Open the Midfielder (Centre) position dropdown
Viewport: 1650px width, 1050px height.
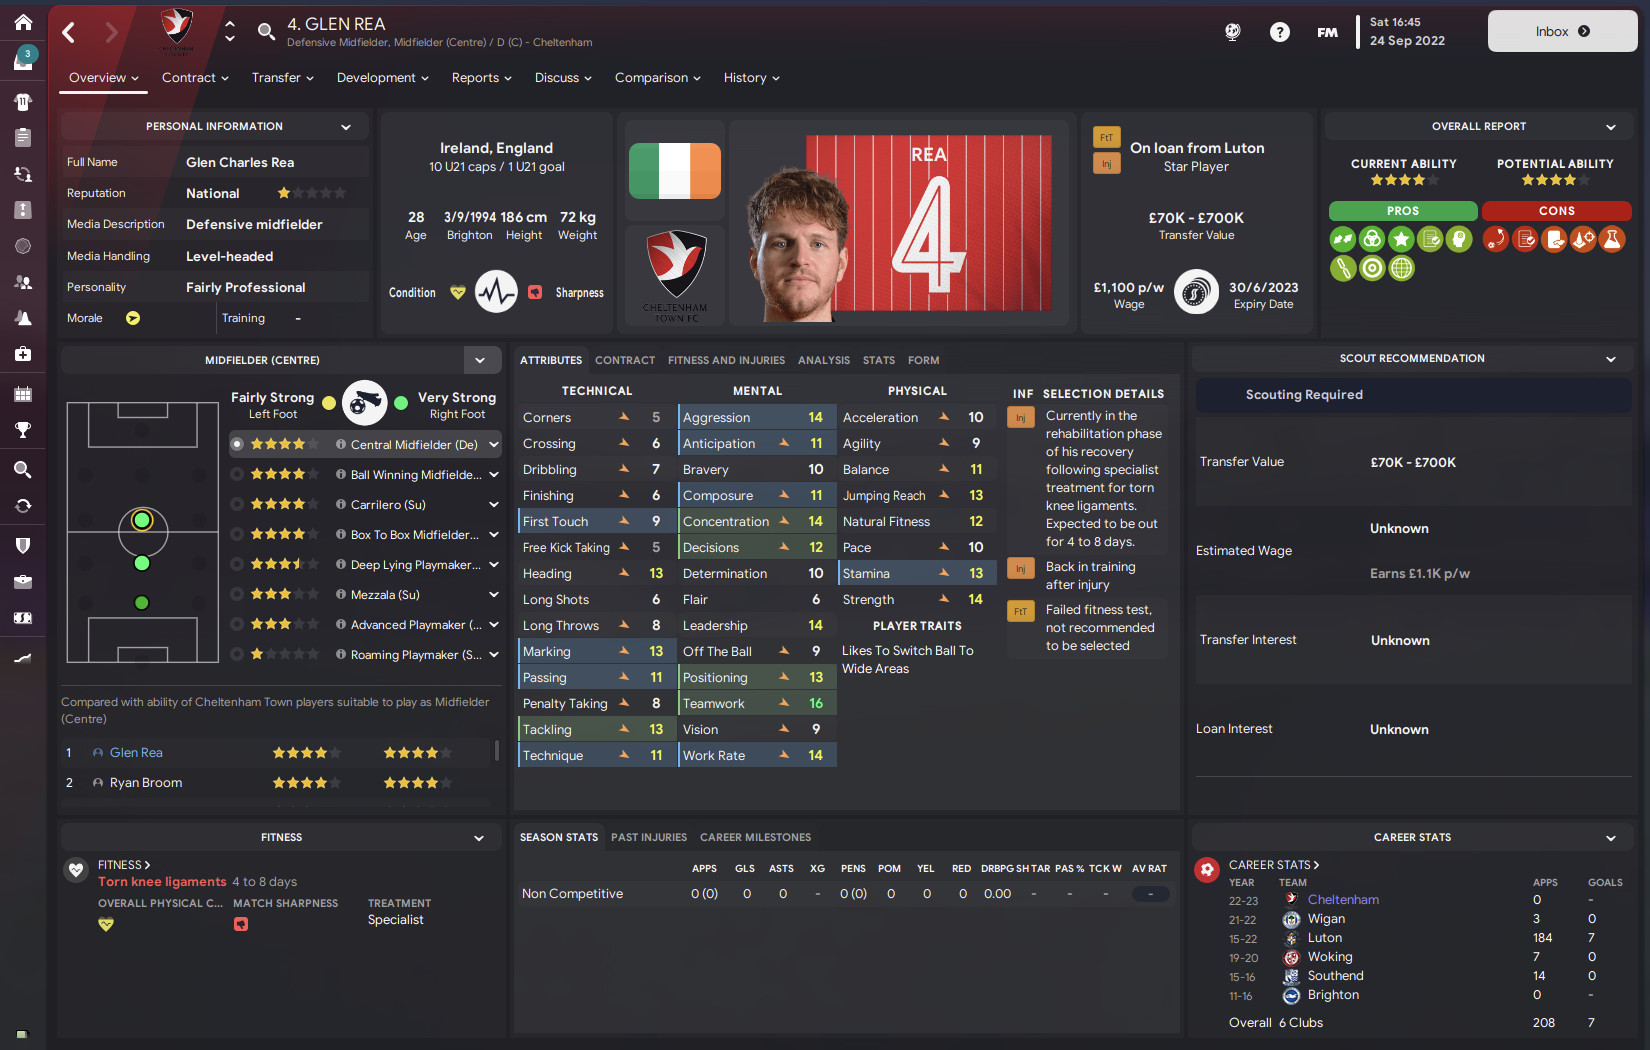(480, 360)
